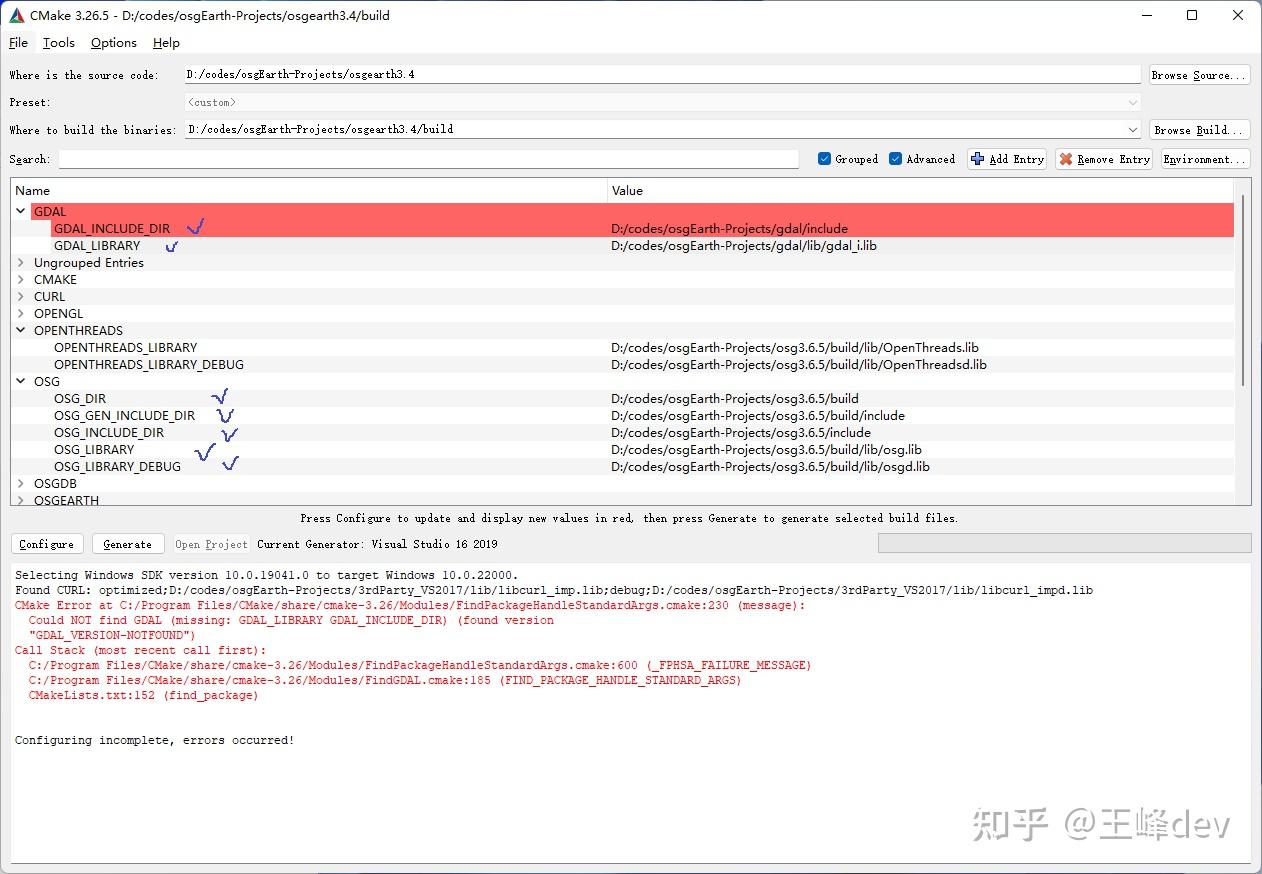The image size is (1262, 874).
Task: Click the Generate button
Action: pyautogui.click(x=128, y=544)
